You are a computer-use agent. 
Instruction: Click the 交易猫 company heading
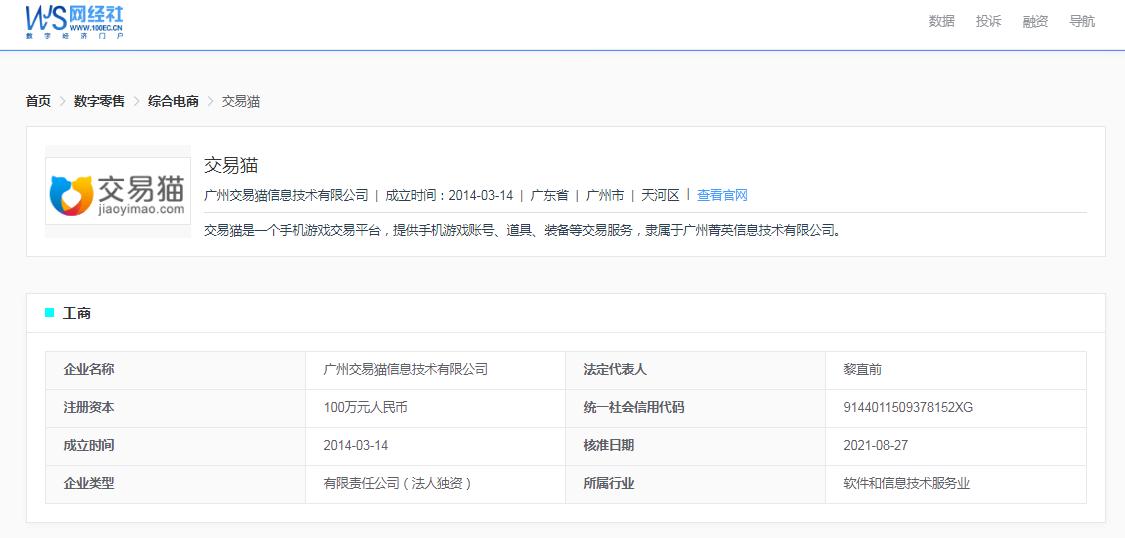point(230,166)
